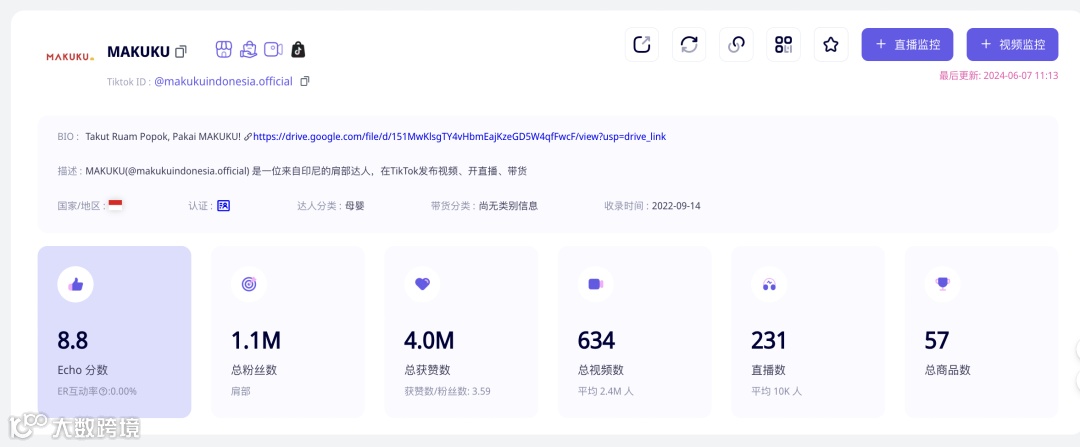This screenshot has height=447, width=1080.
Task: Copy the TikTok ID icon
Action: point(305,81)
